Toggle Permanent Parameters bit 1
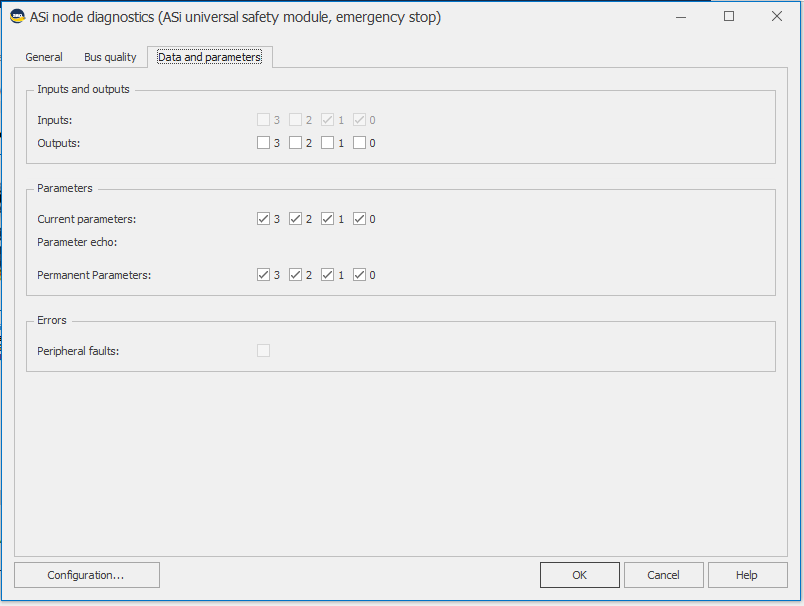Viewport: 804px width, 606px height. [x=327, y=275]
